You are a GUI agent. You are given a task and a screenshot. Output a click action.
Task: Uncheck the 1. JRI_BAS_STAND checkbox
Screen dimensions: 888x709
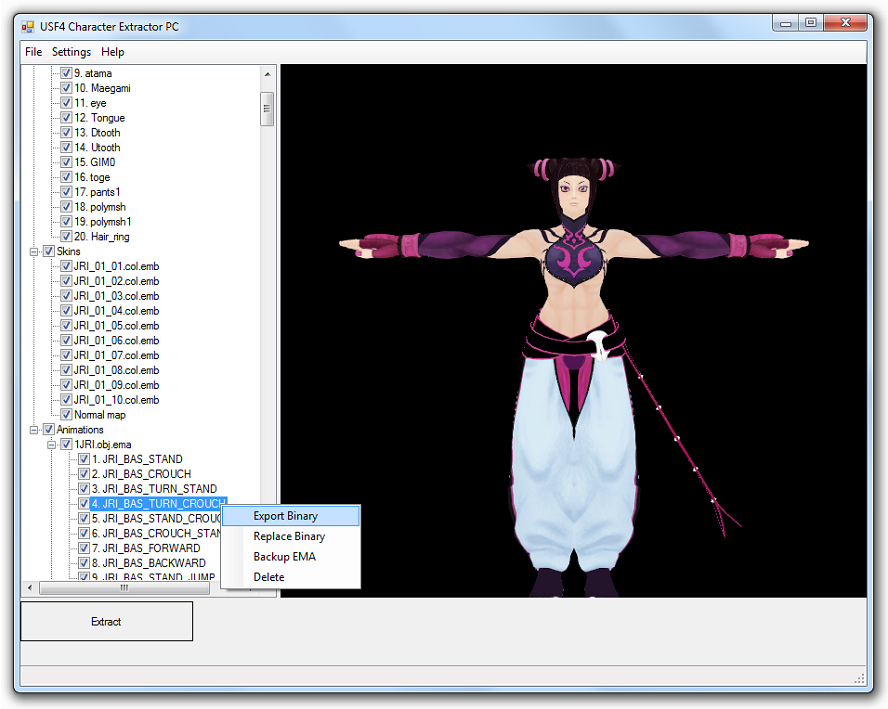click(84, 459)
